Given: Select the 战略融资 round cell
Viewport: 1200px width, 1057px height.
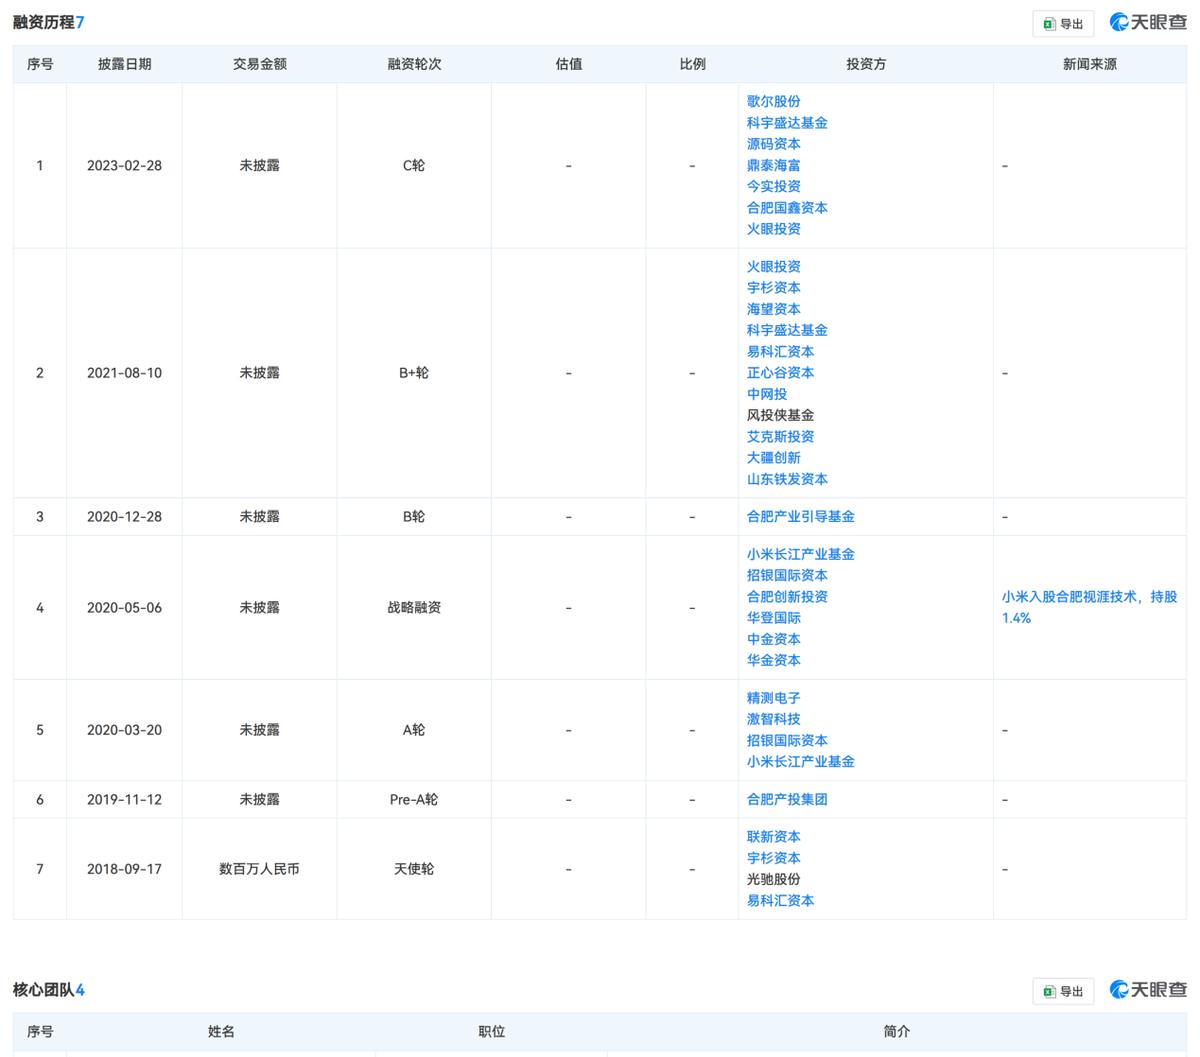Looking at the screenshot, I should 414,608.
